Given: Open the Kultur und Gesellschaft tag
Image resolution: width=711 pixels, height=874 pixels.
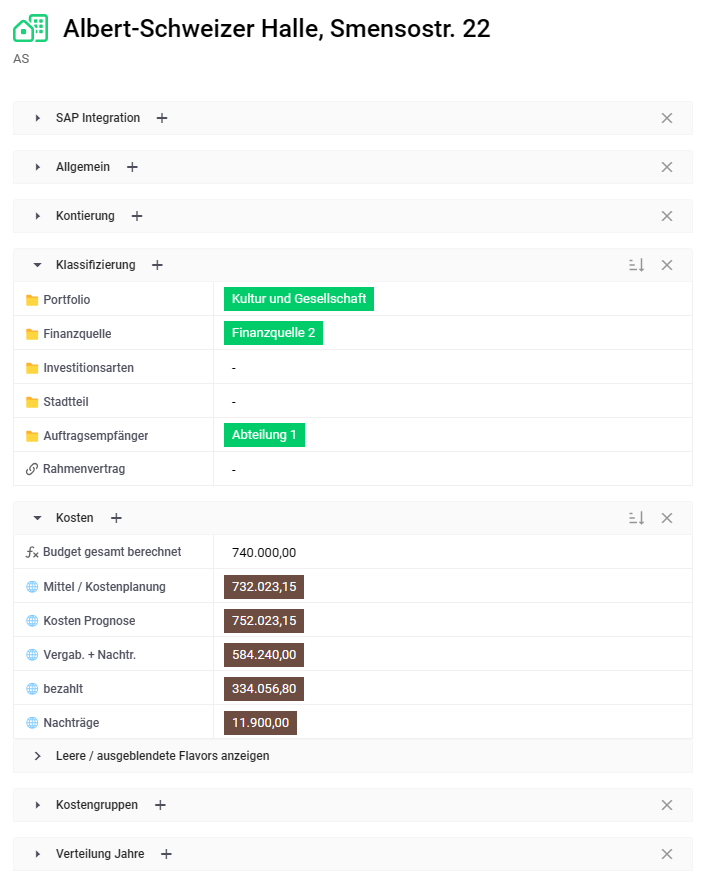Looking at the screenshot, I should [299, 299].
